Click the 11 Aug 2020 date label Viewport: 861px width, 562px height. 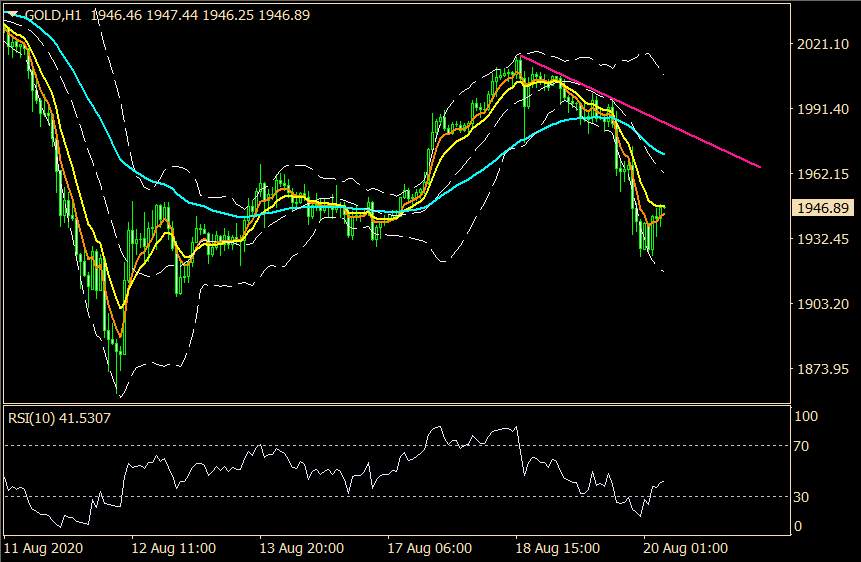(x=44, y=548)
